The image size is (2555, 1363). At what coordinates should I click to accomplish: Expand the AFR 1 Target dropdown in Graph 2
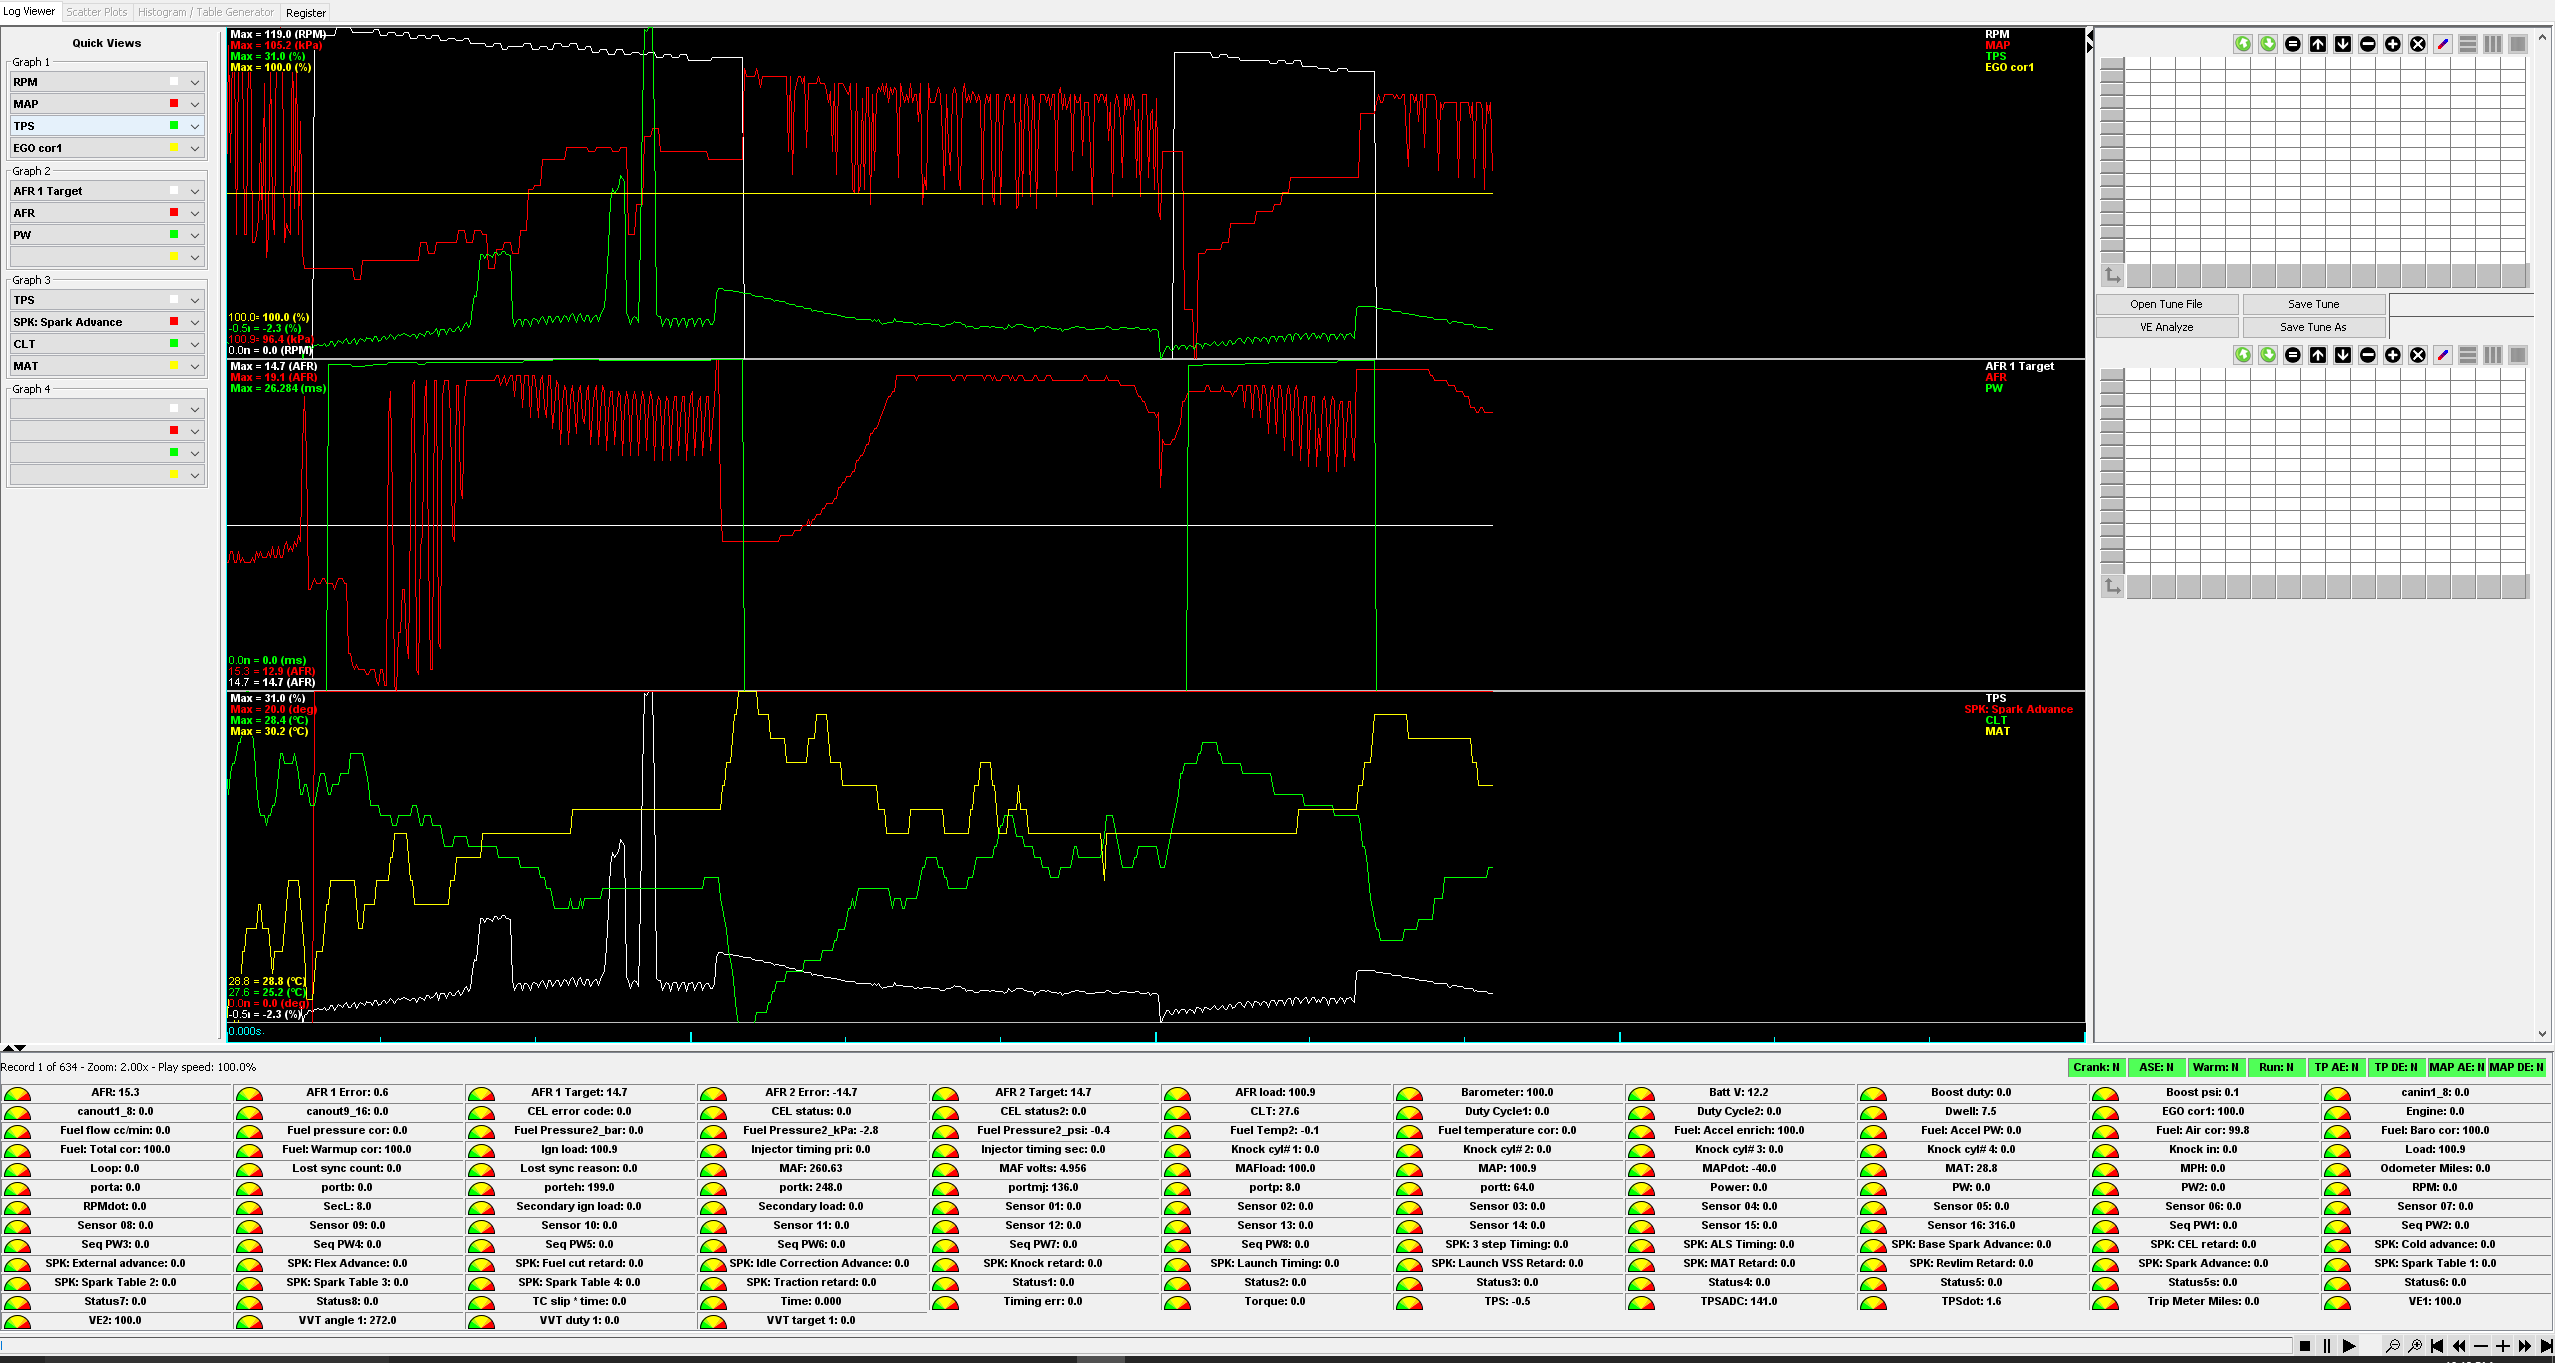click(x=195, y=192)
